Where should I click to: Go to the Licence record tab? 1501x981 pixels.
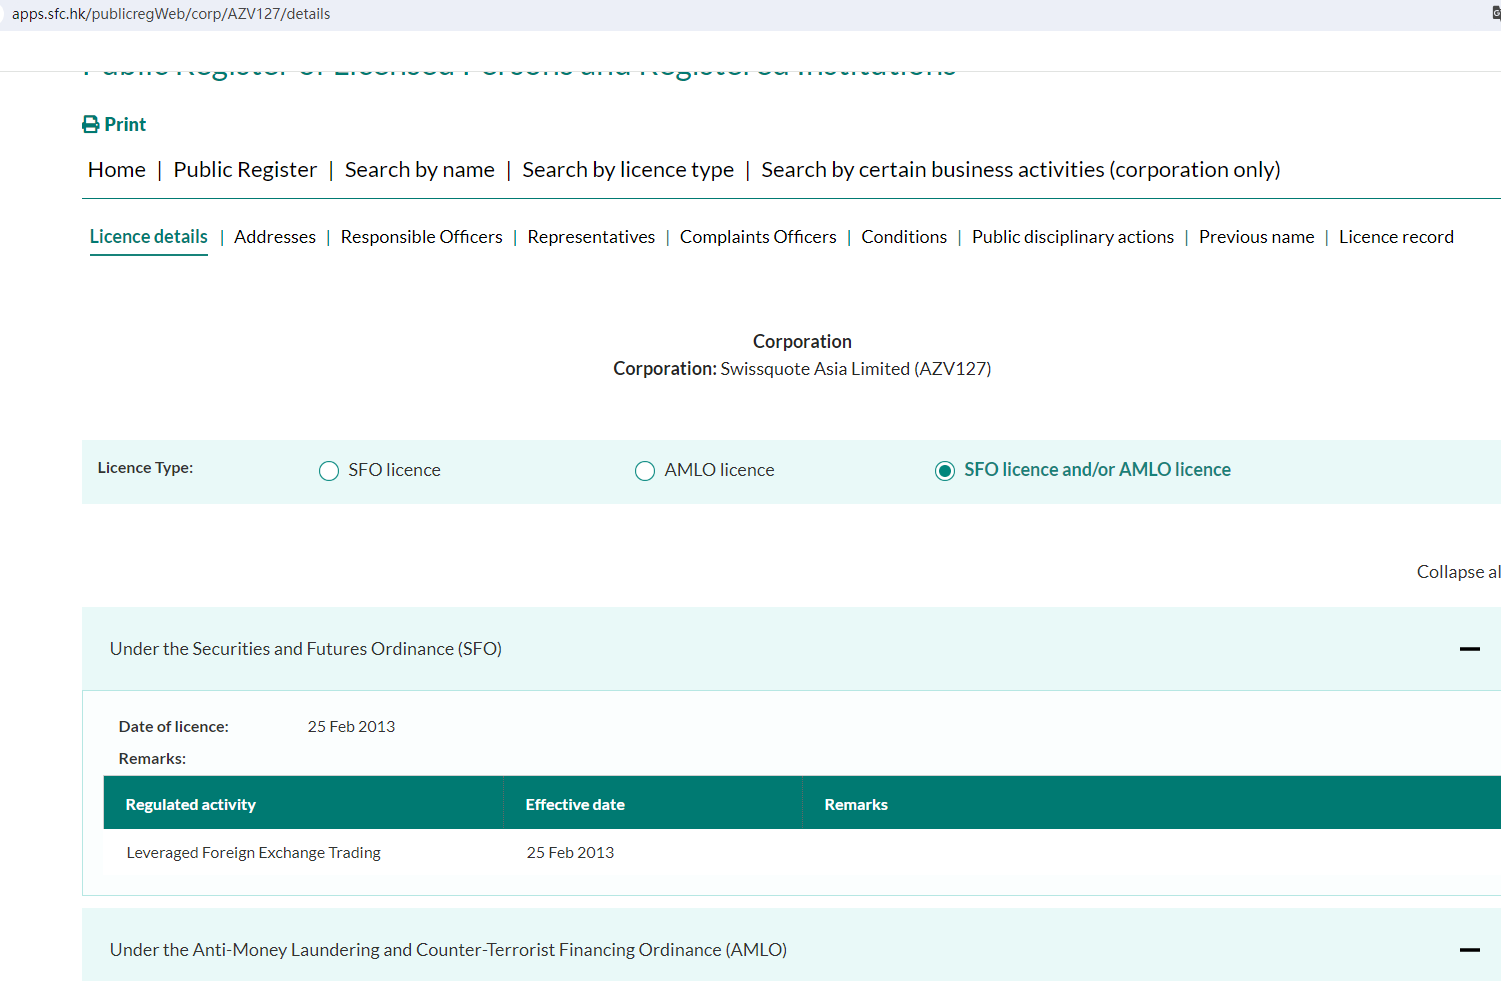[x=1396, y=237]
